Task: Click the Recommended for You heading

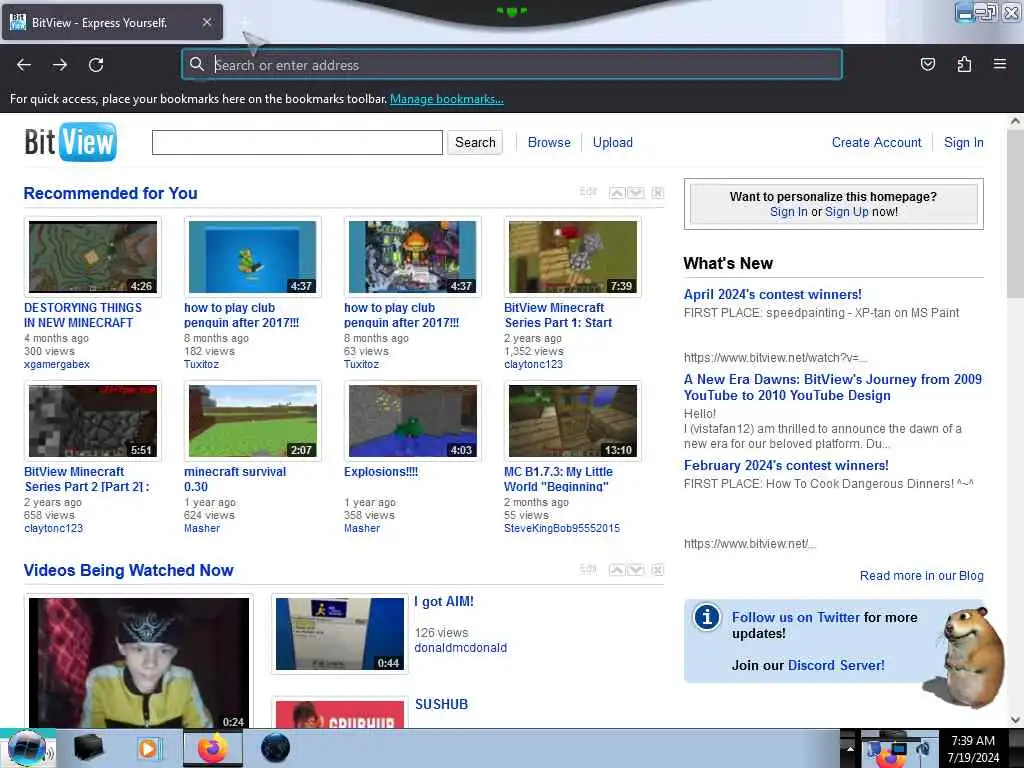Action: click(x=110, y=193)
